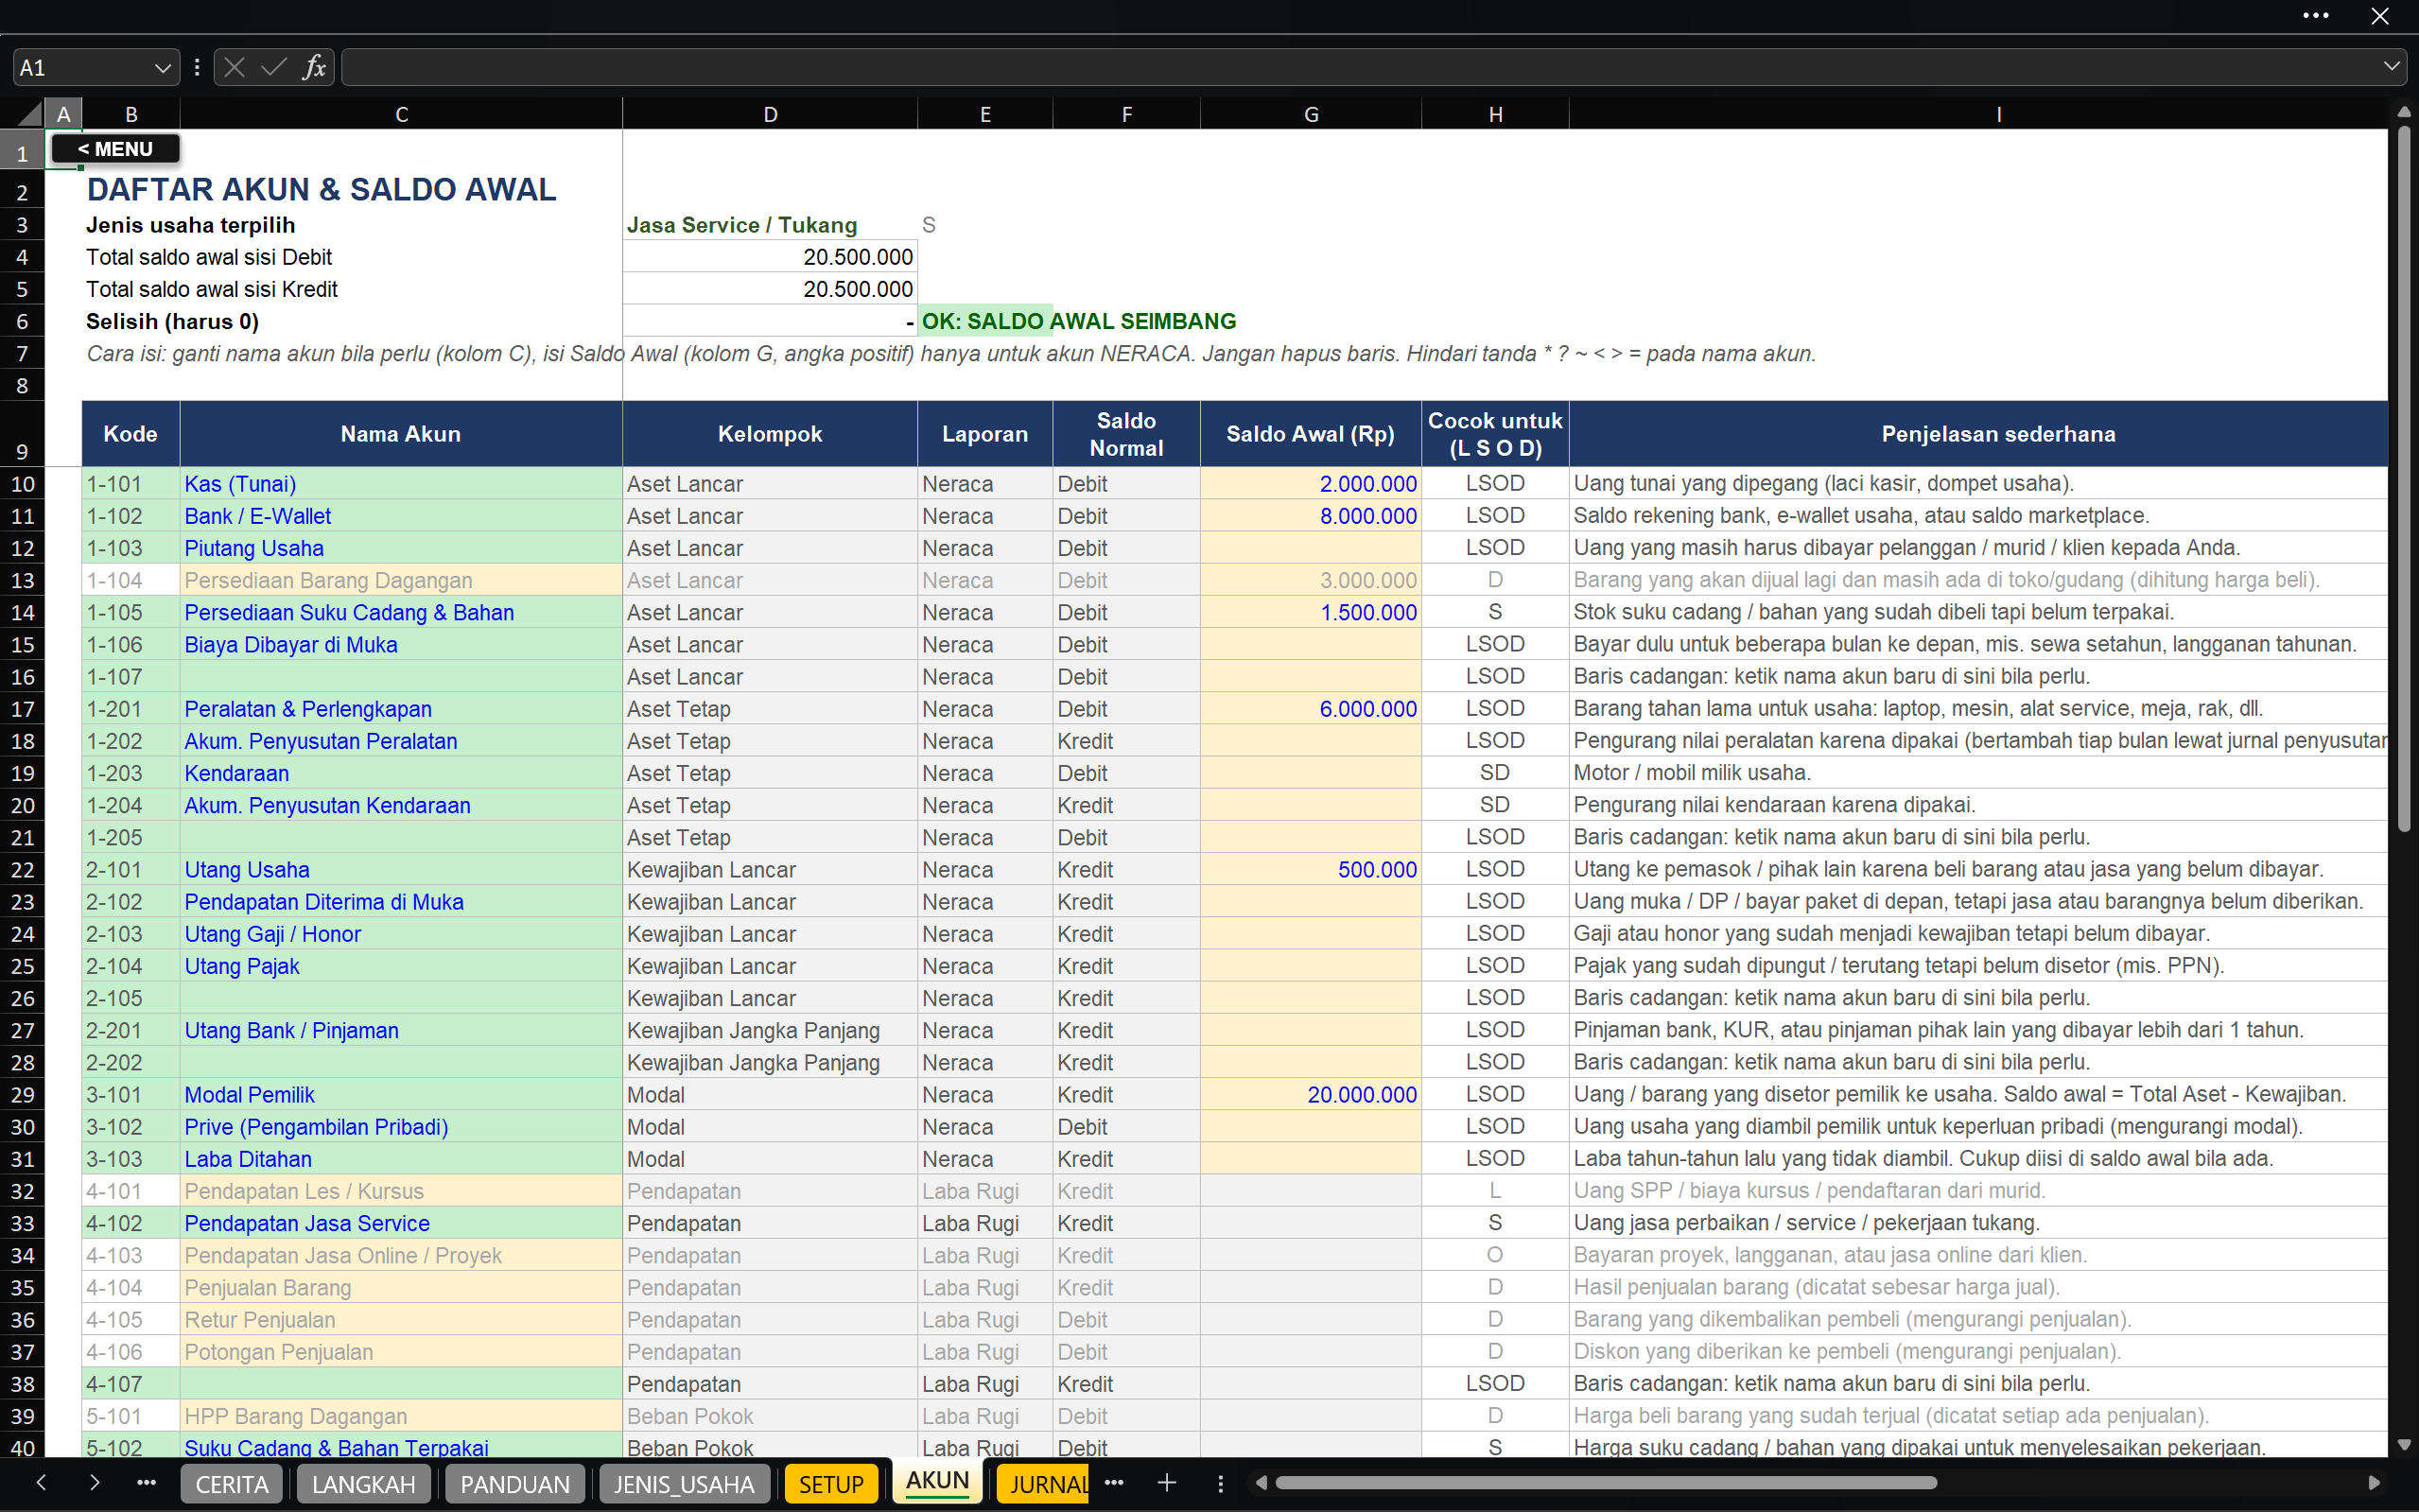Click the Cancel entry X icon
Image resolution: width=2419 pixels, height=1512 pixels.
coord(234,67)
